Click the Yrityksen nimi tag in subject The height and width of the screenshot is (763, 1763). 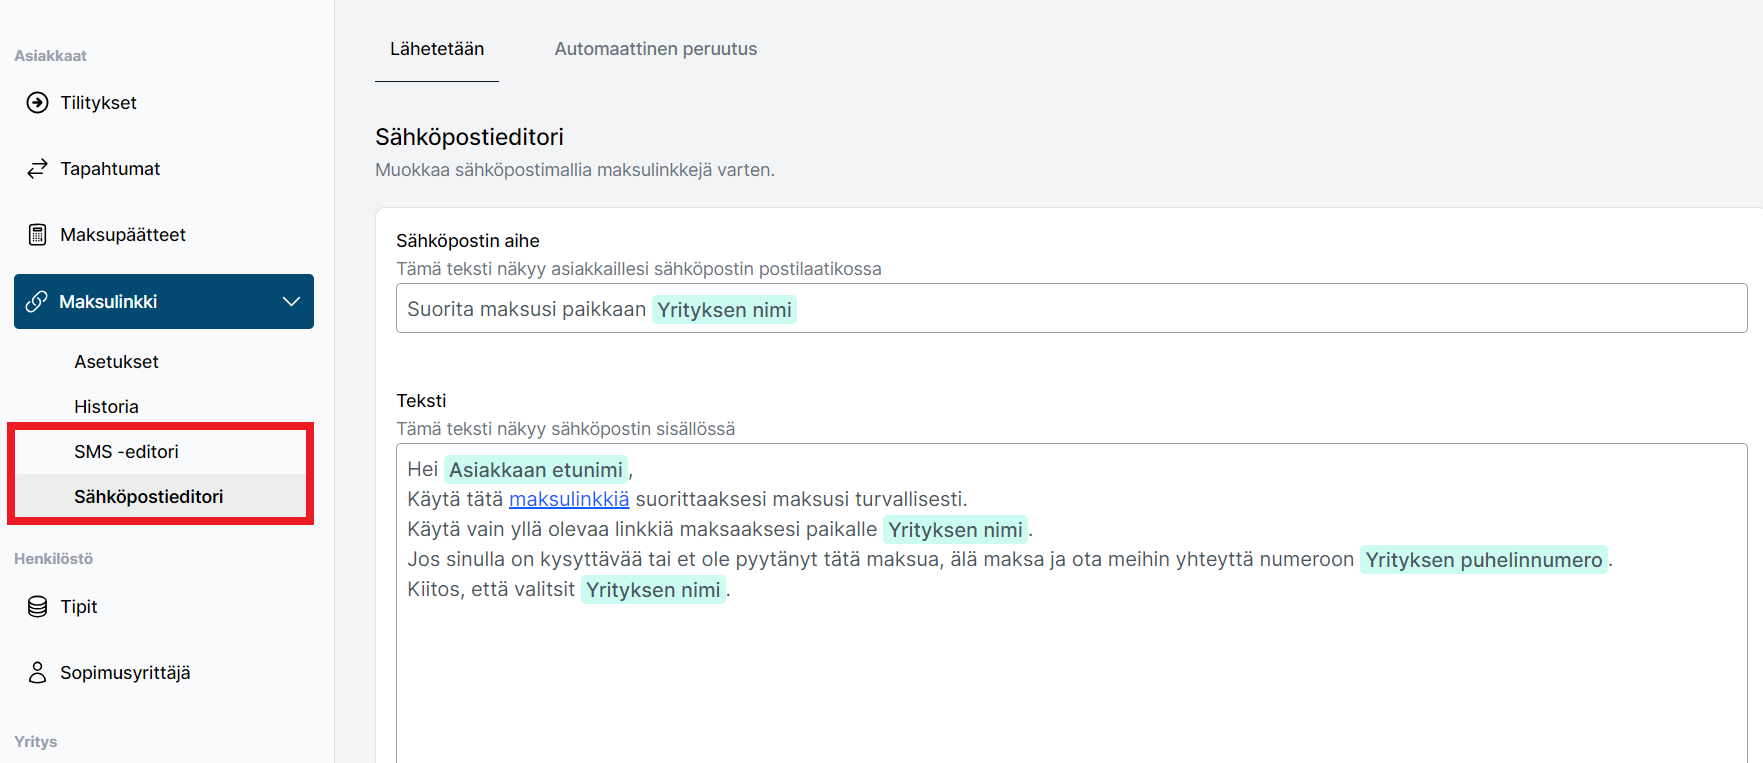point(724,310)
